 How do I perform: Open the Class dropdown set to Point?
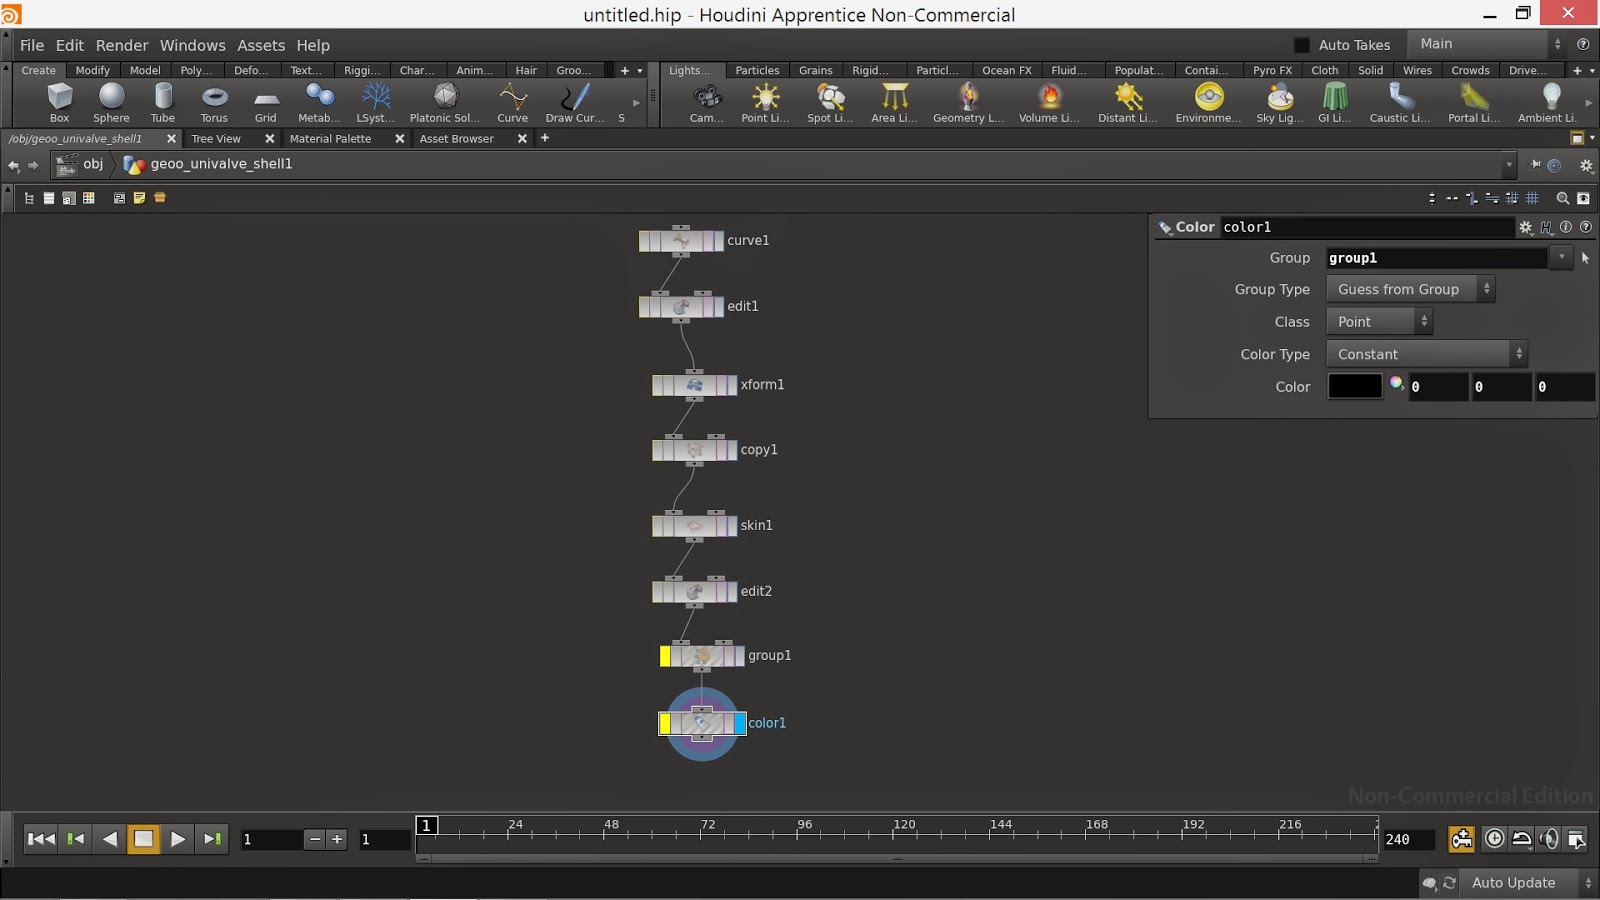click(x=1378, y=322)
